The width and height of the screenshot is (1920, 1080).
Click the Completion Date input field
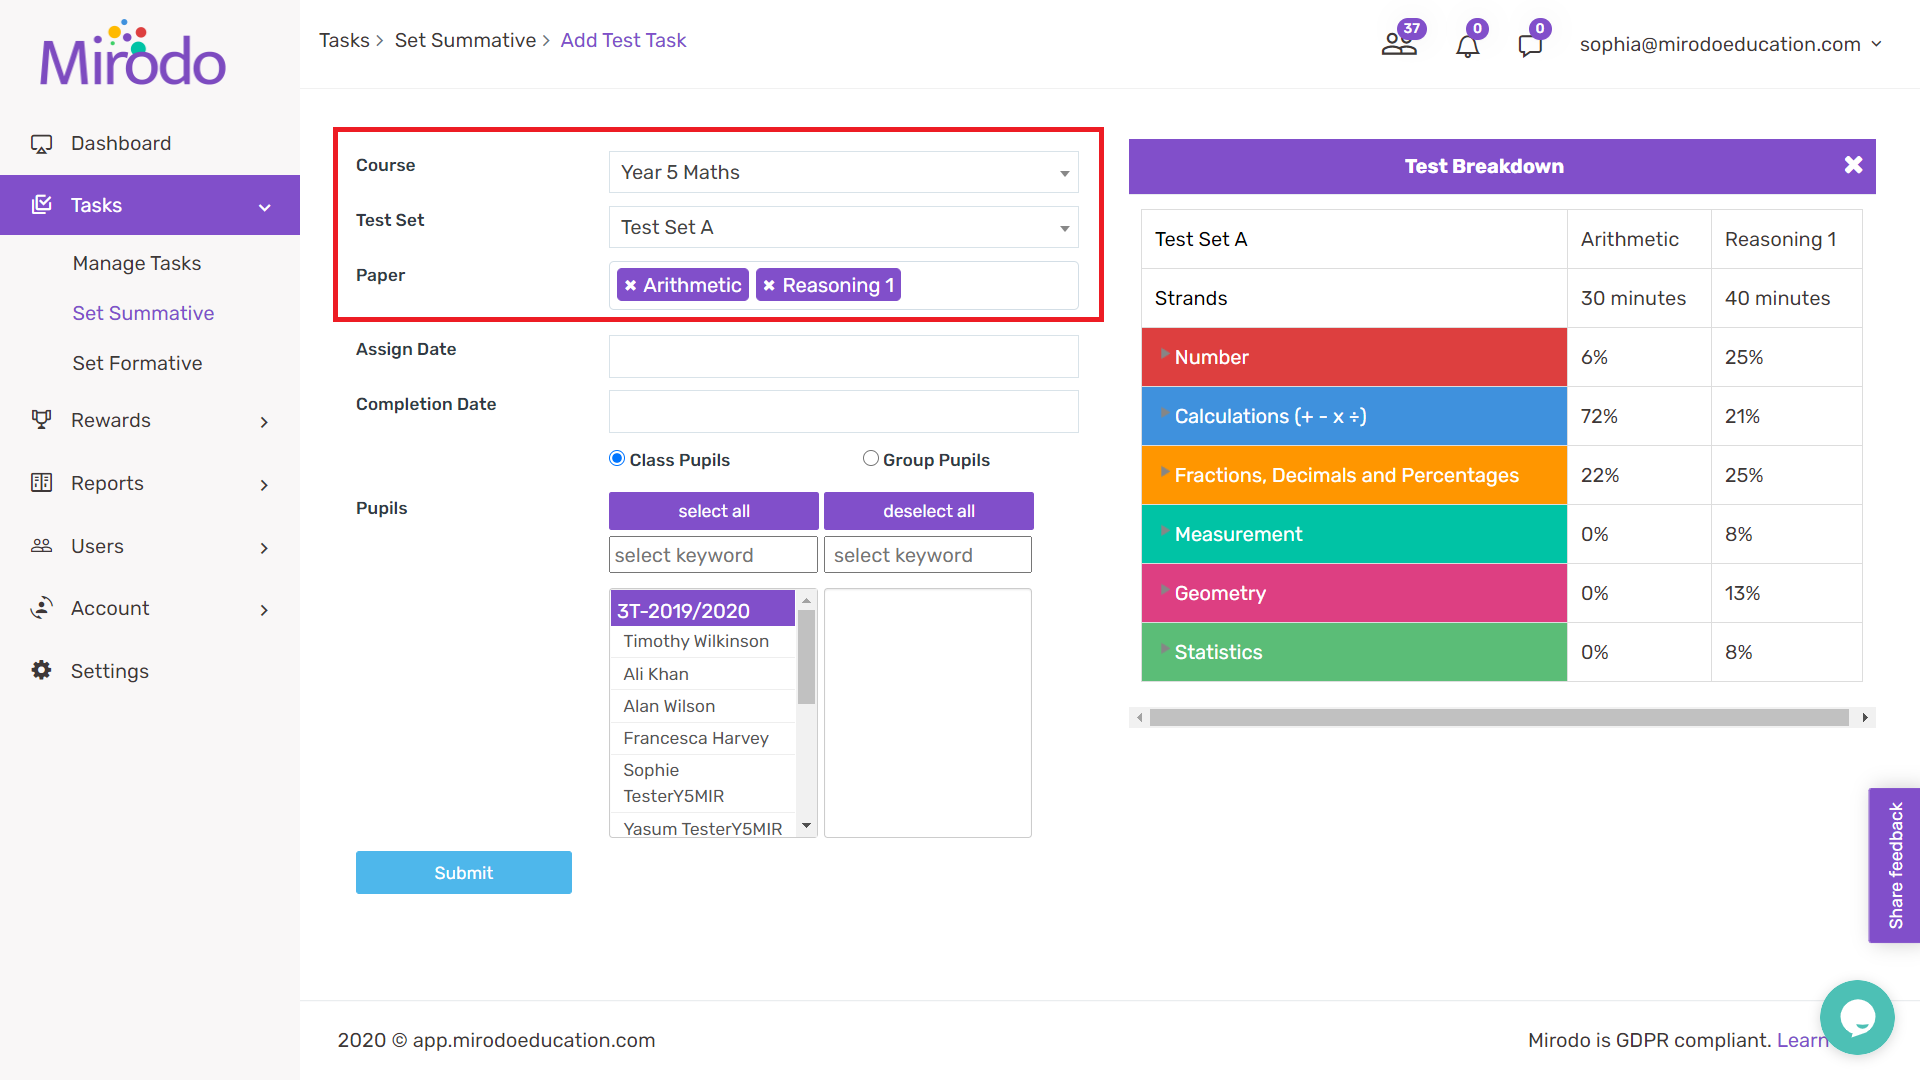click(x=843, y=411)
